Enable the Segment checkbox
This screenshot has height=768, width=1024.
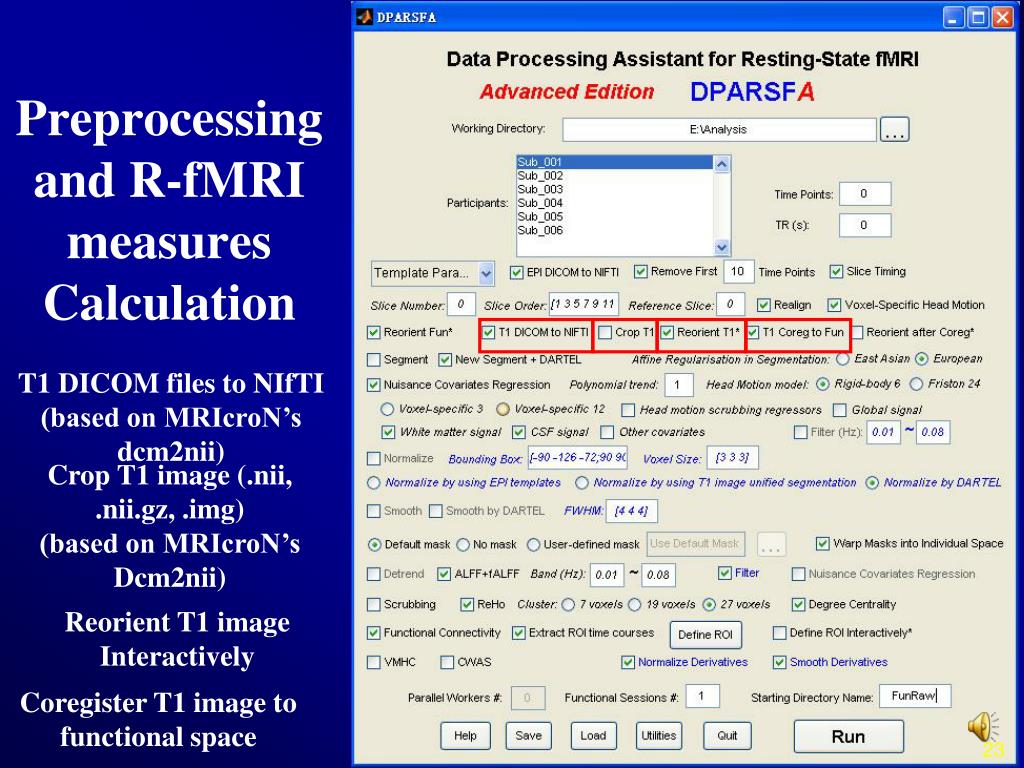(374, 360)
